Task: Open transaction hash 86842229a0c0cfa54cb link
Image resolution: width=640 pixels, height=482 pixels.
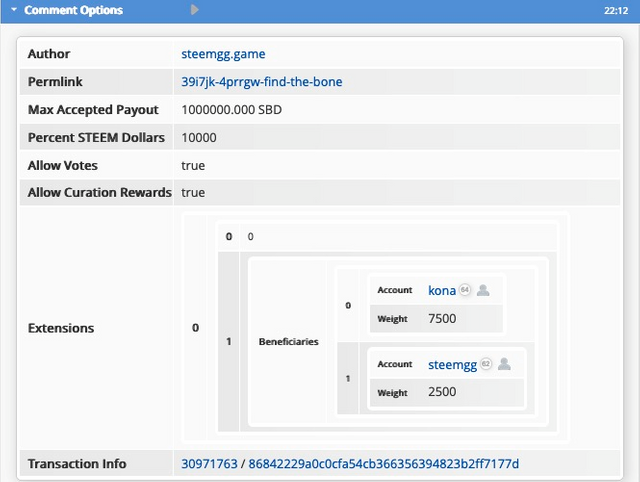Action: [384, 464]
